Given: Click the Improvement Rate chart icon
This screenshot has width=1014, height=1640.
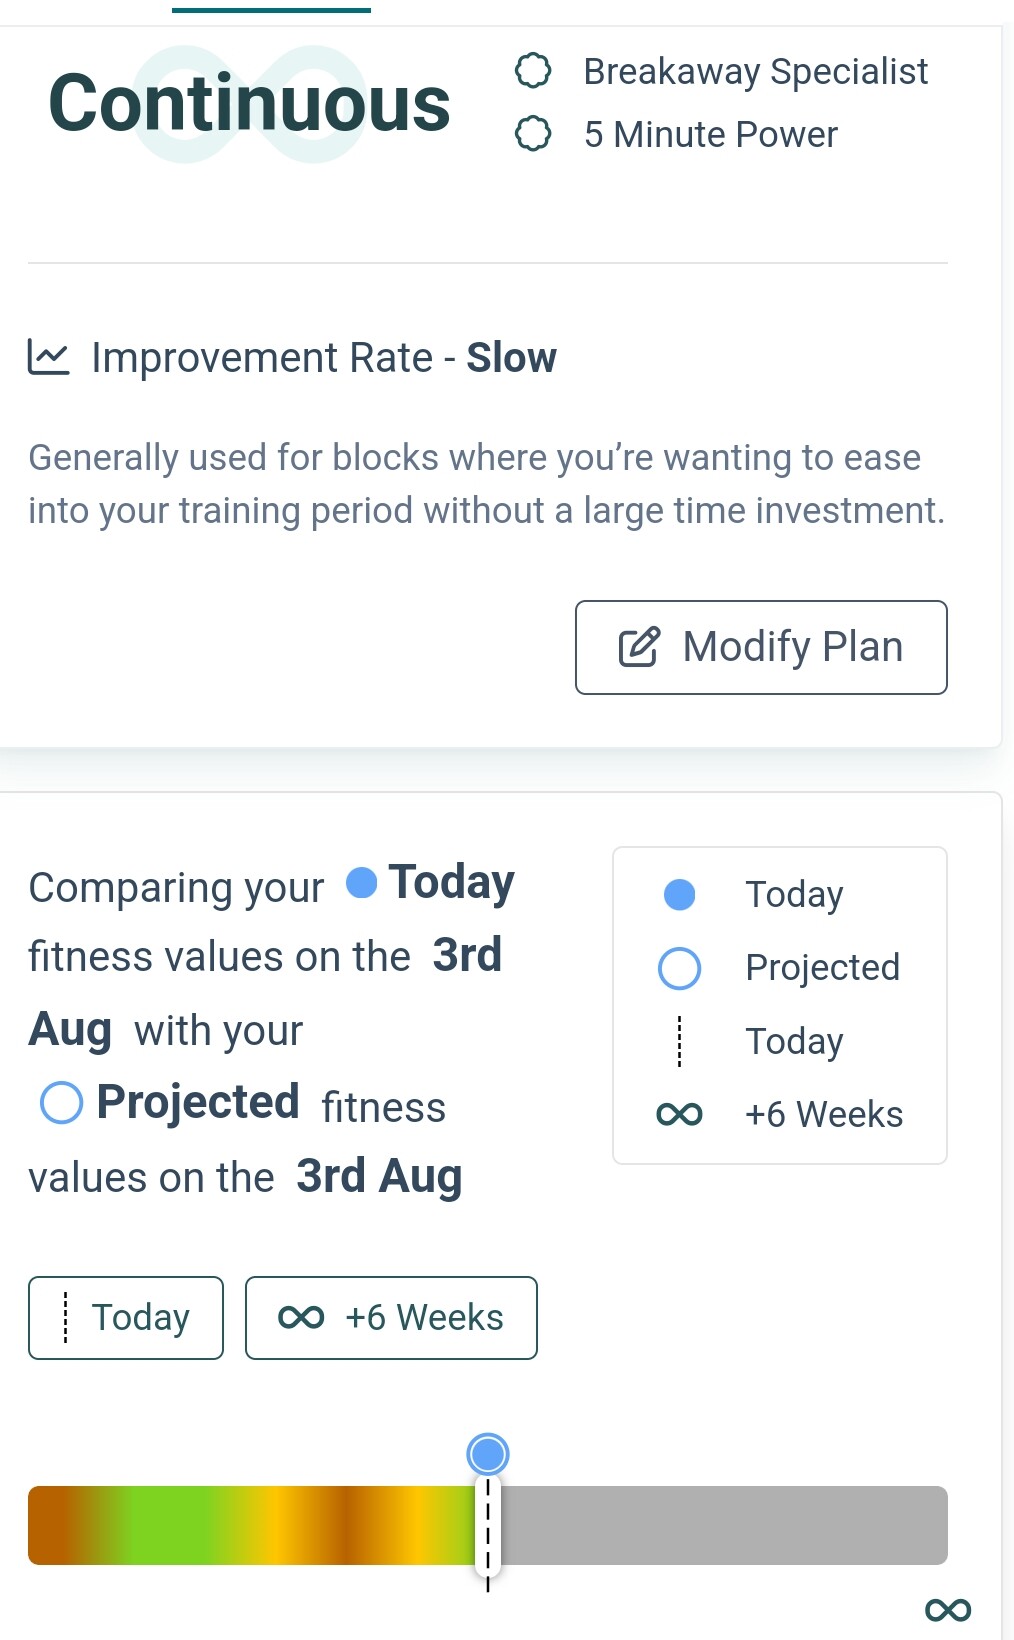Looking at the screenshot, I should (48, 357).
